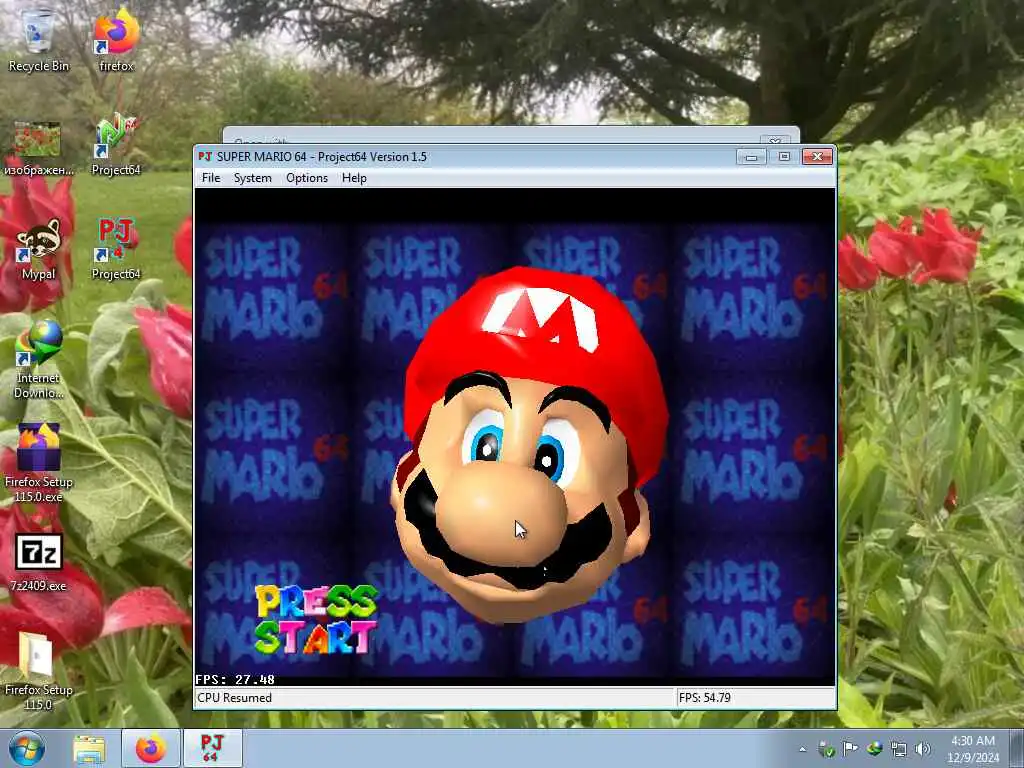The image size is (1024, 768).
Task: Show hidden tray icons arrow
Action: (803, 749)
